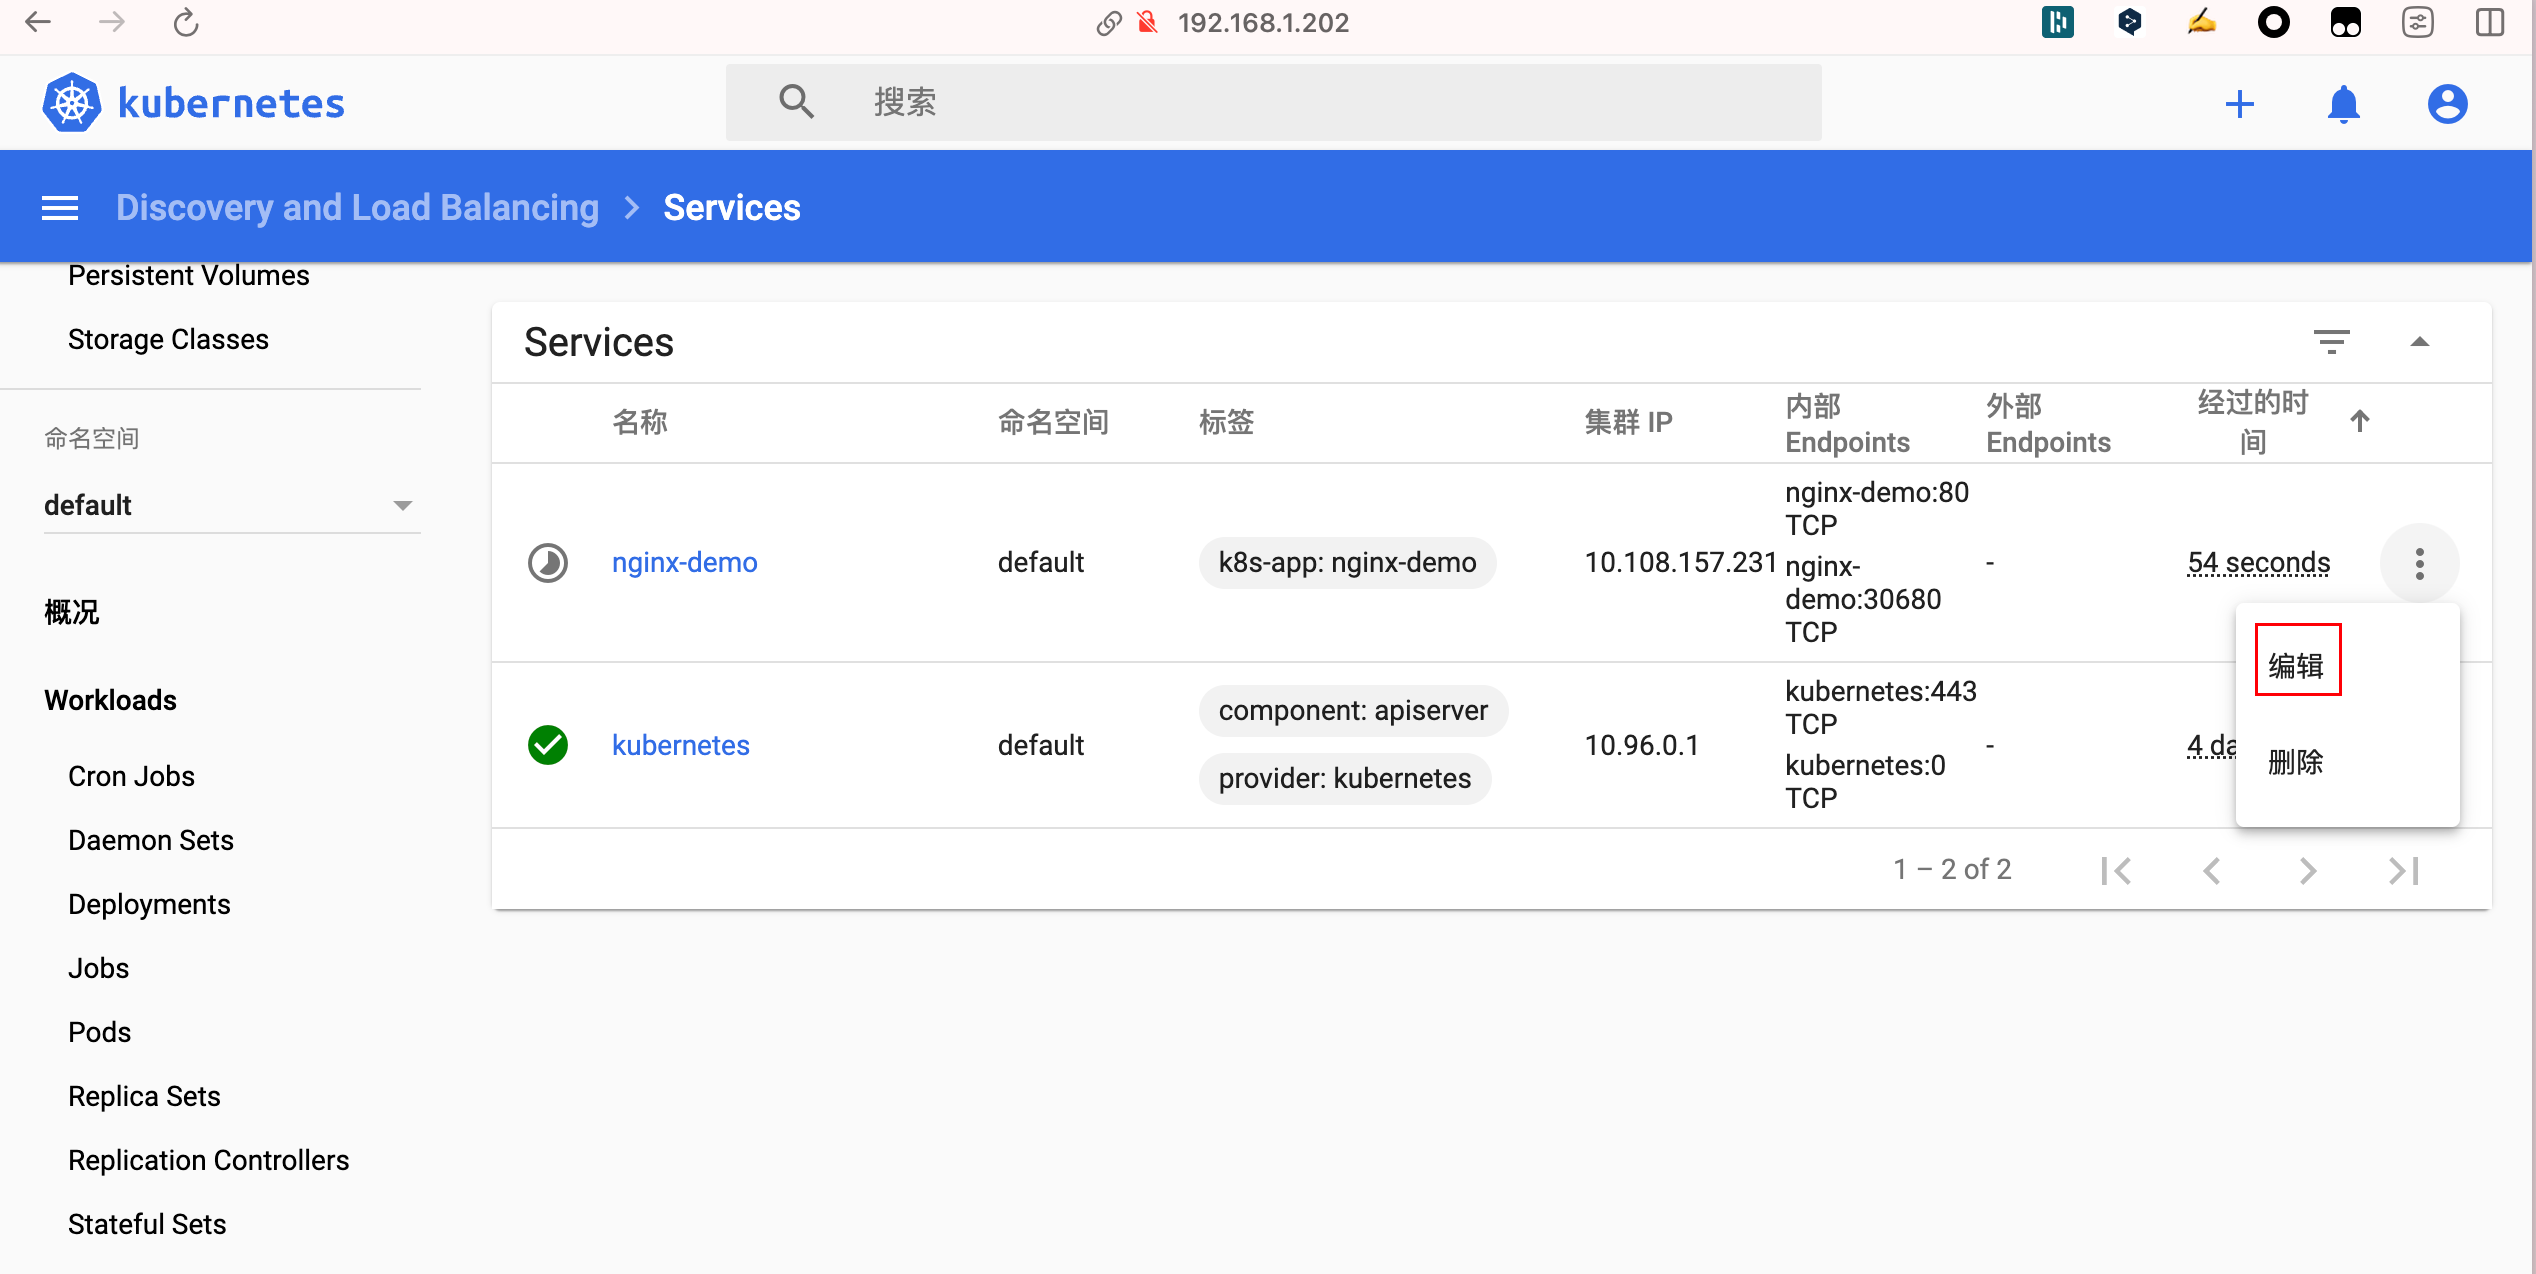Click the Services breadcrumb

(x=732, y=208)
